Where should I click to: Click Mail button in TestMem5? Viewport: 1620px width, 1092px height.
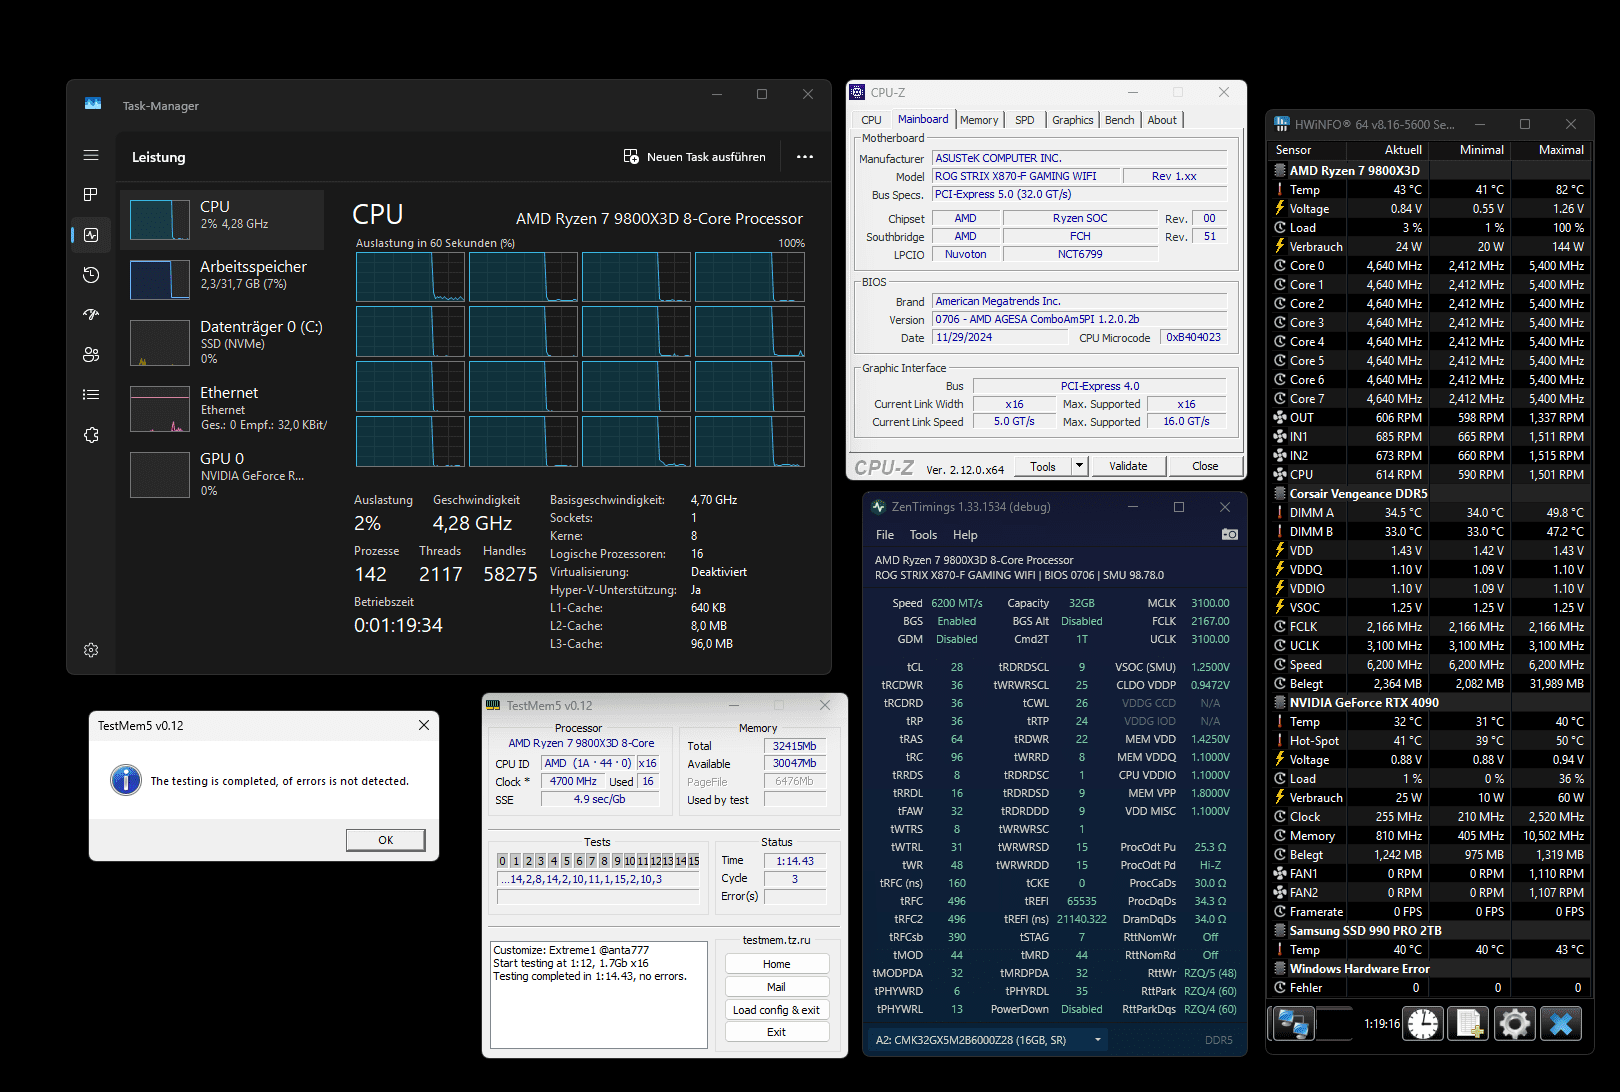click(777, 987)
